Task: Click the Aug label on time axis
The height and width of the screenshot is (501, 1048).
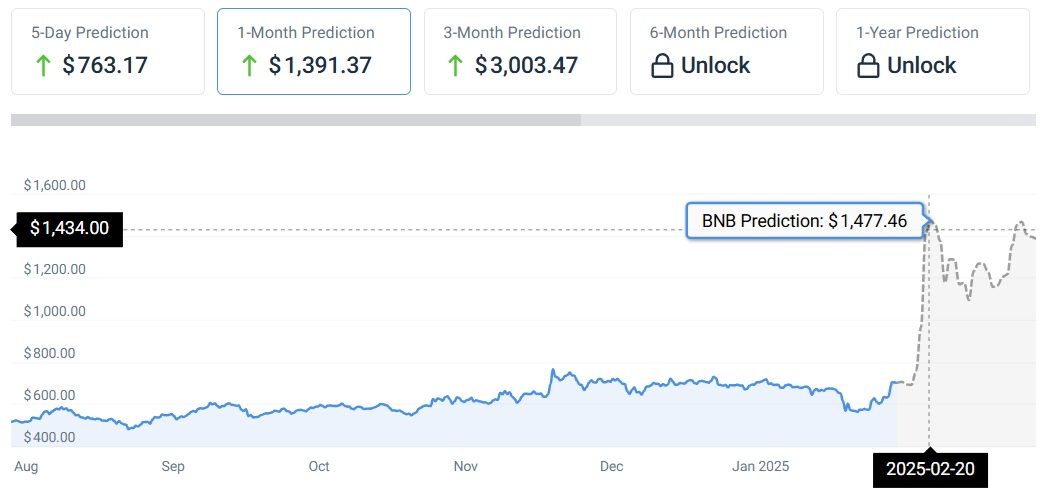Action: click(x=26, y=467)
